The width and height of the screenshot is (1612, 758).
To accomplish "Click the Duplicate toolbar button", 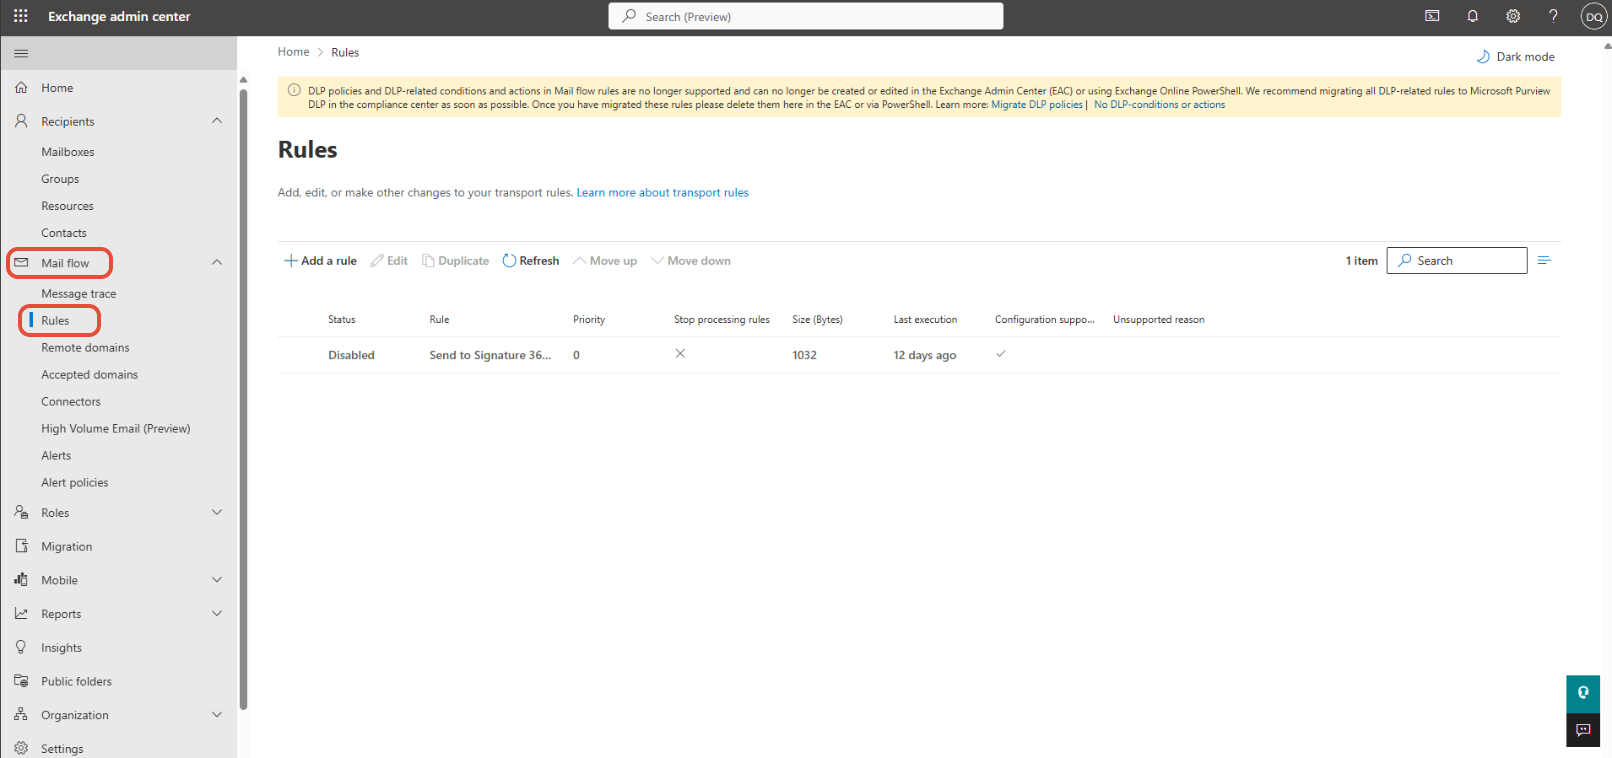I will coord(456,261).
